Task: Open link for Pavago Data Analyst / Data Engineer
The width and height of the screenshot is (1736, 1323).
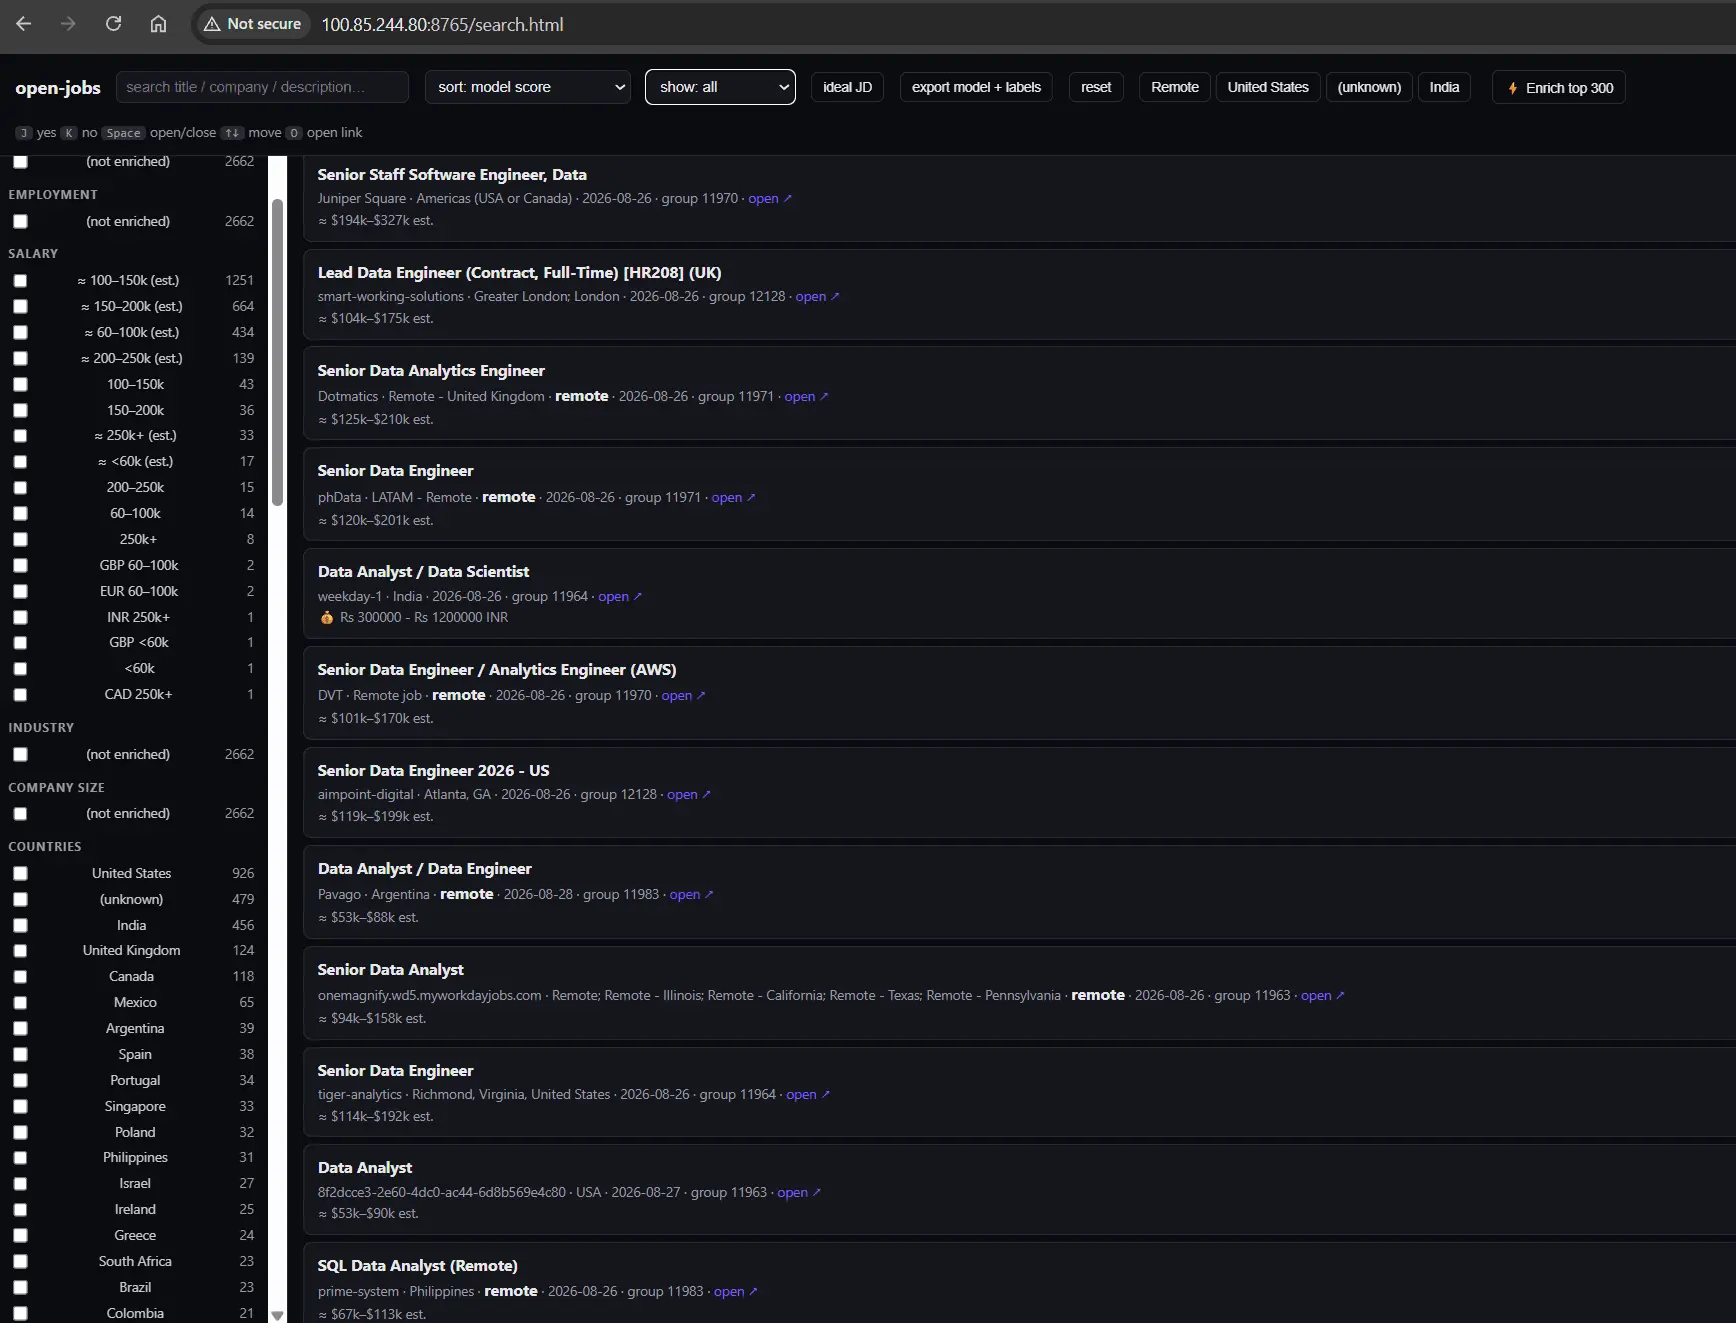Action: point(691,894)
